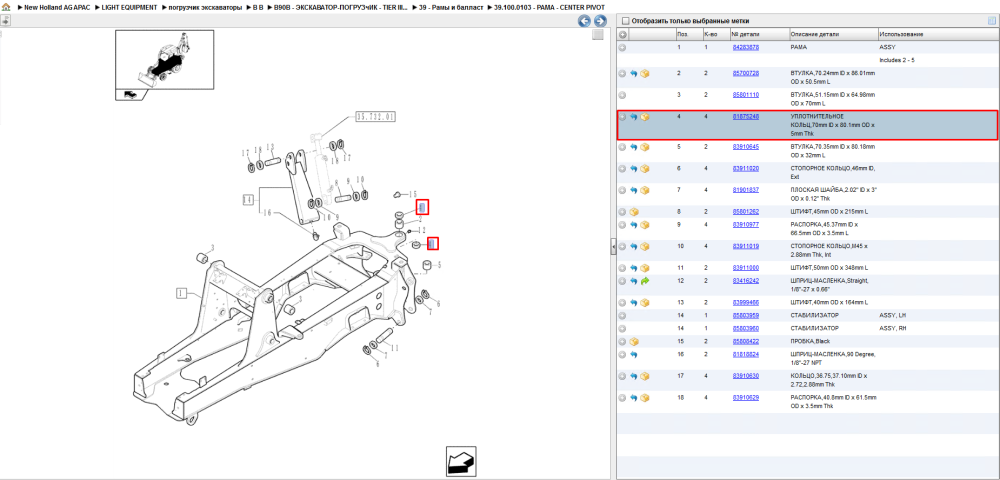This screenshot has width=1000, height=480.
Task: Click the 'Поз.' column header
Action: coord(688,34)
